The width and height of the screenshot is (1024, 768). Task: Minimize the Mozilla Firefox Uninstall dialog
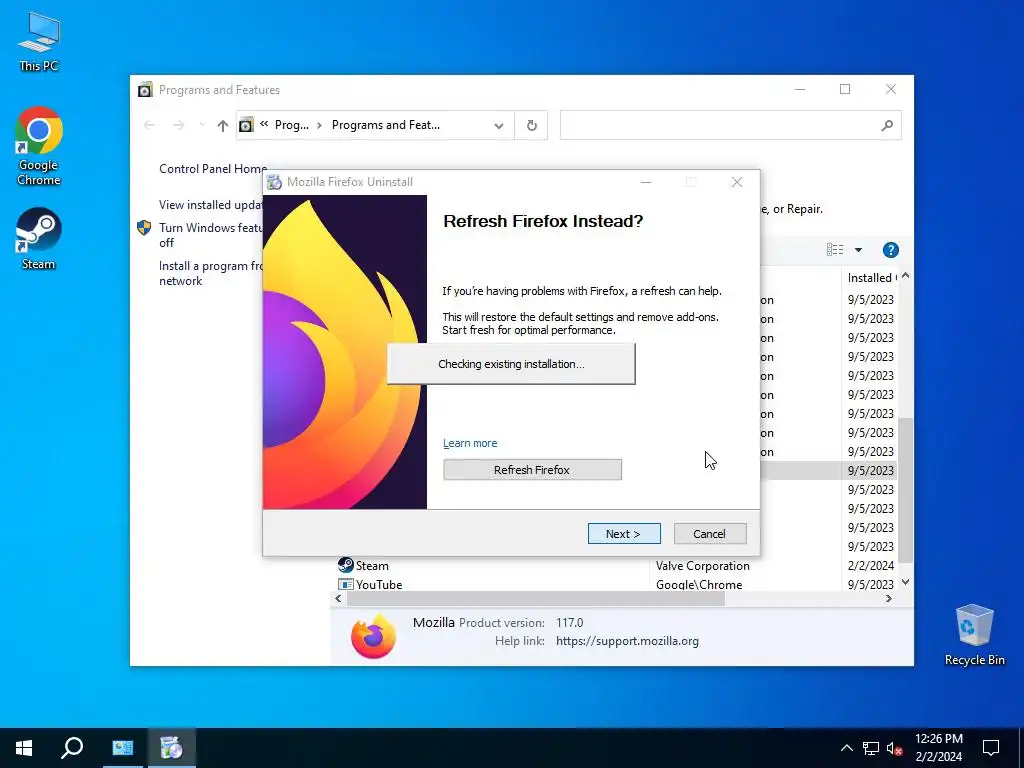tap(646, 182)
